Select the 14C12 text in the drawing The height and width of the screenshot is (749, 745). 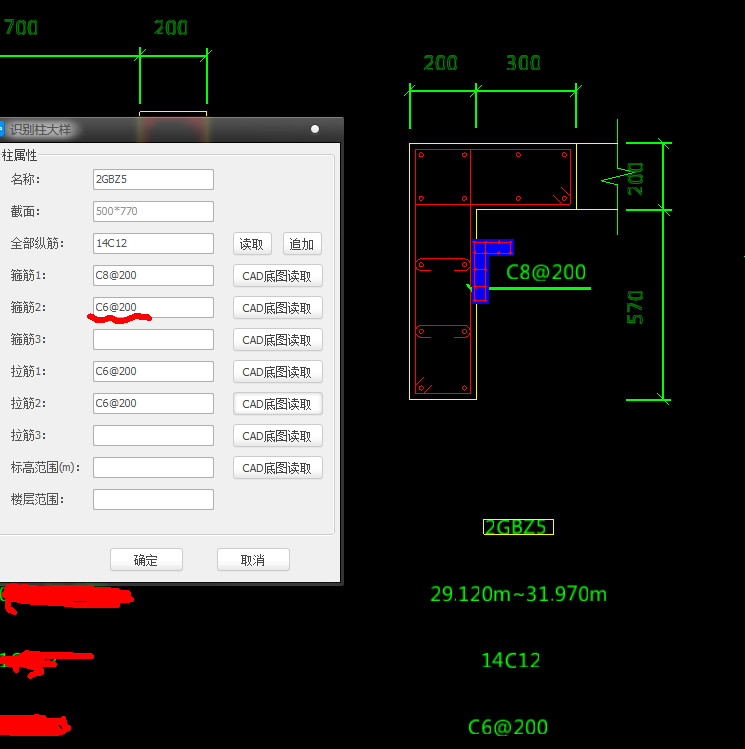coord(511,661)
